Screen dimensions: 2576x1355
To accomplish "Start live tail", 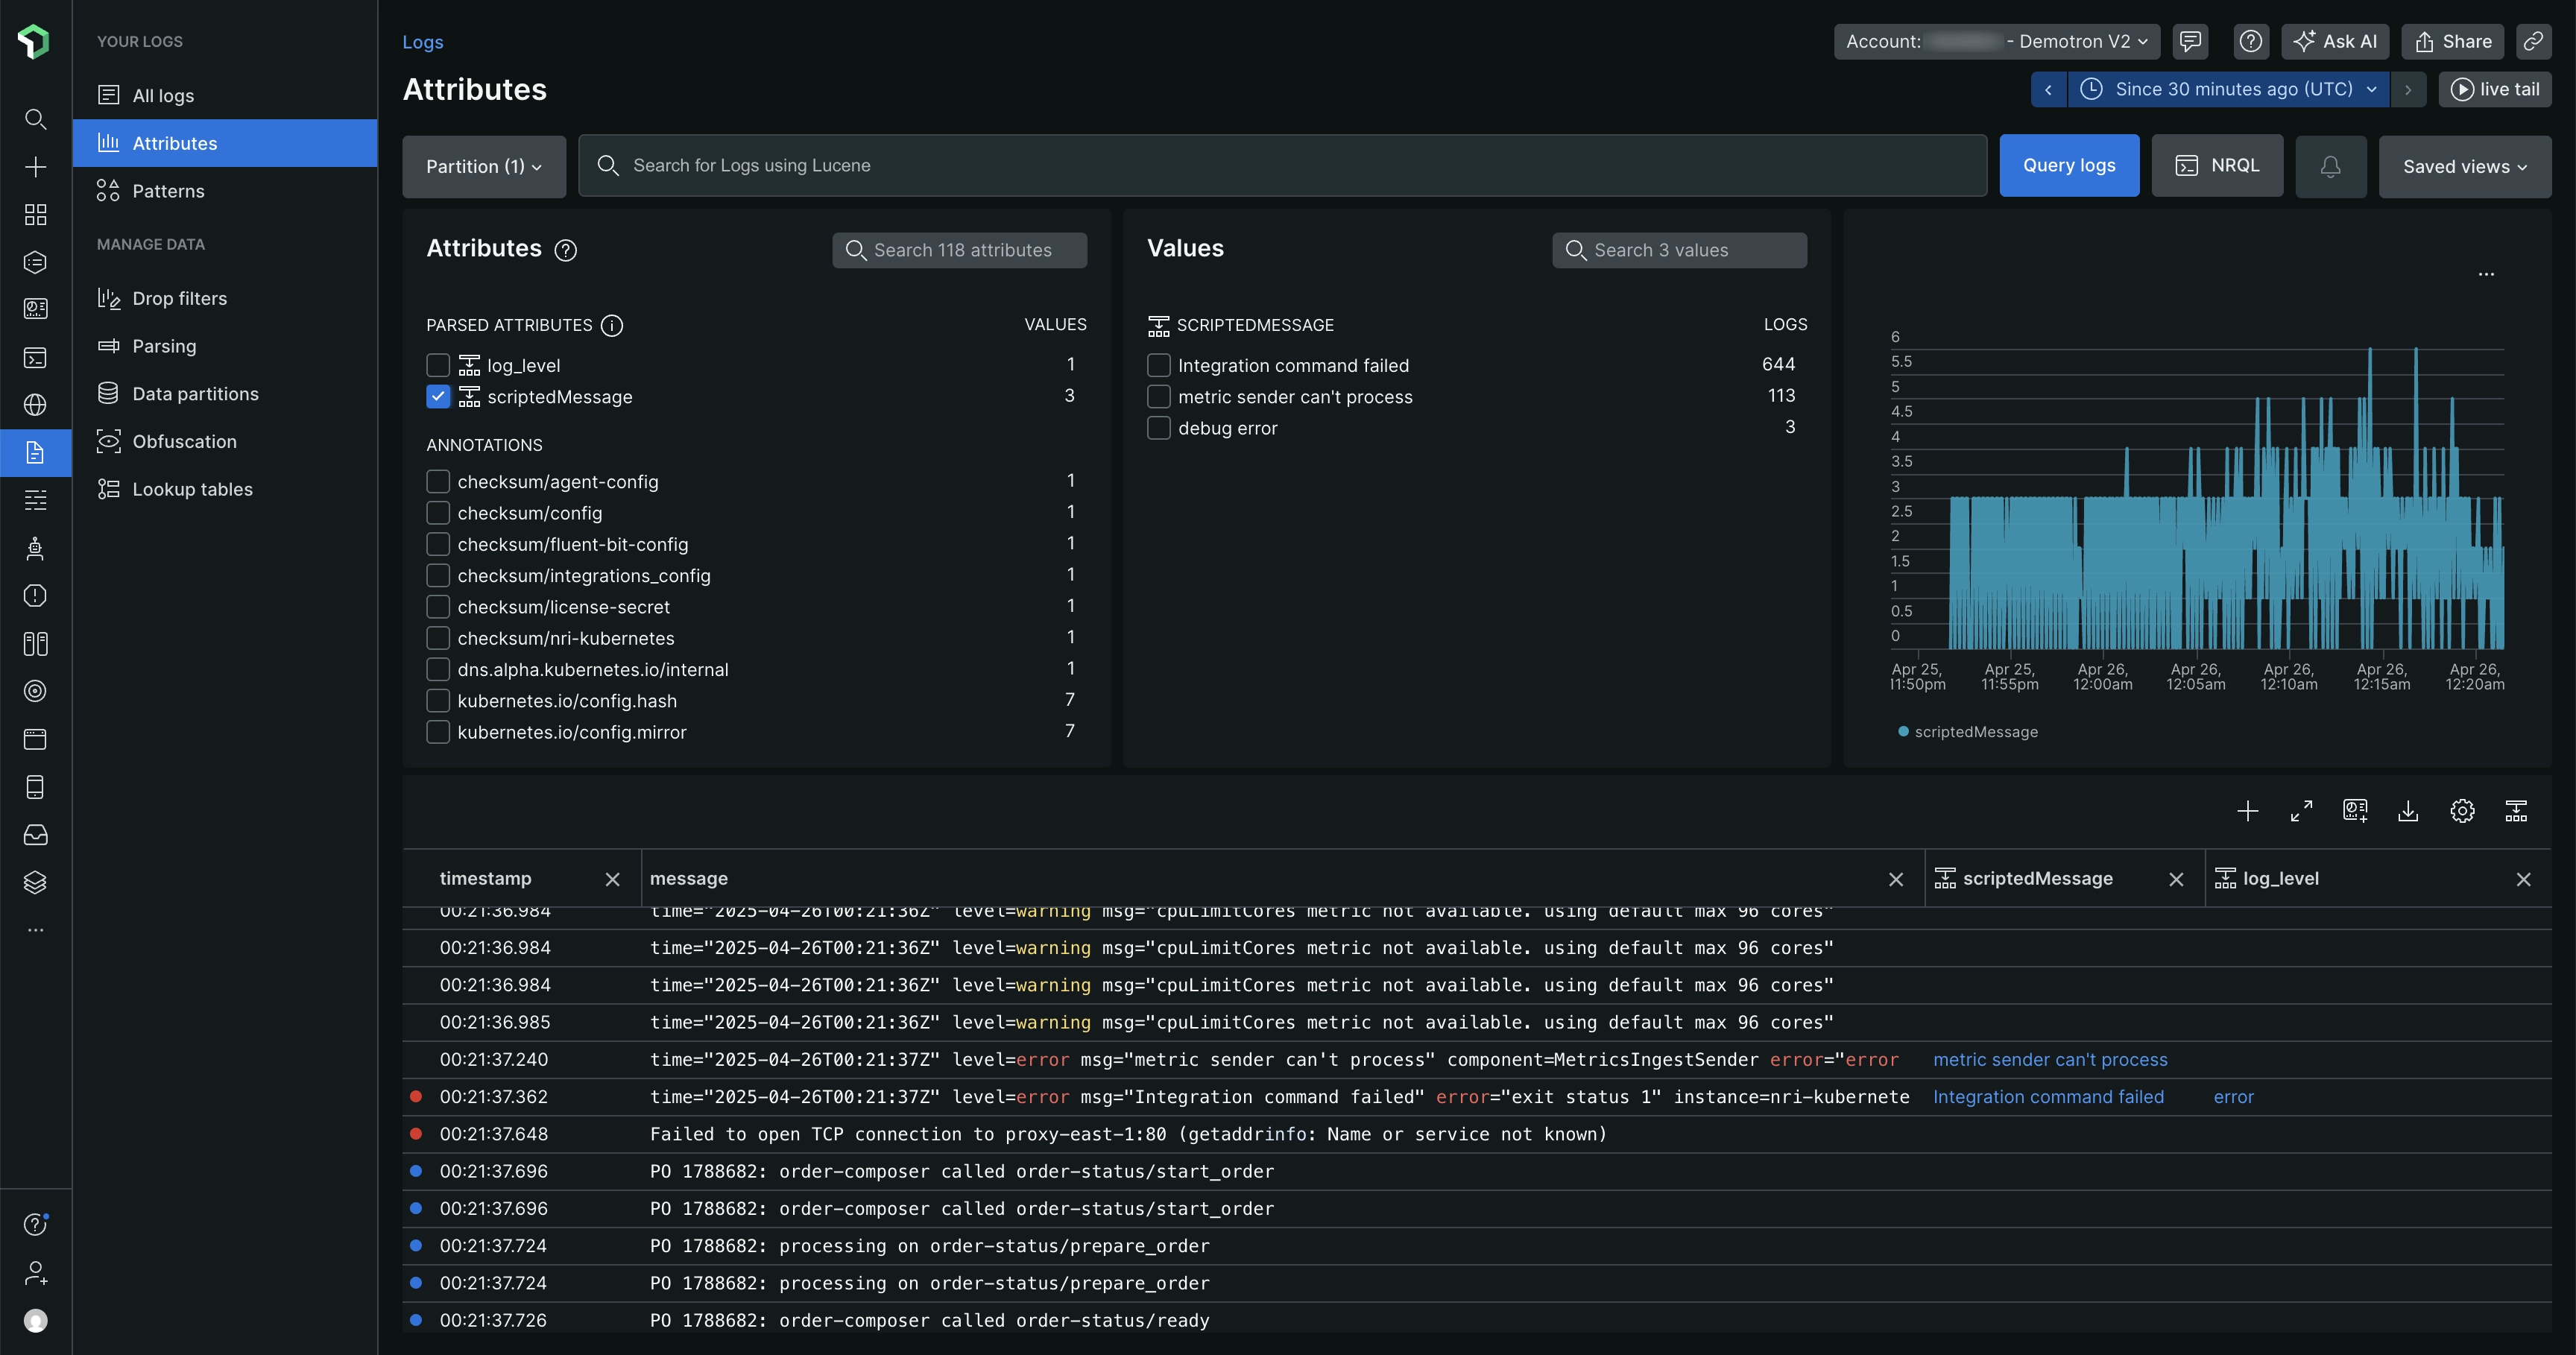I will pyautogui.click(x=2495, y=89).
